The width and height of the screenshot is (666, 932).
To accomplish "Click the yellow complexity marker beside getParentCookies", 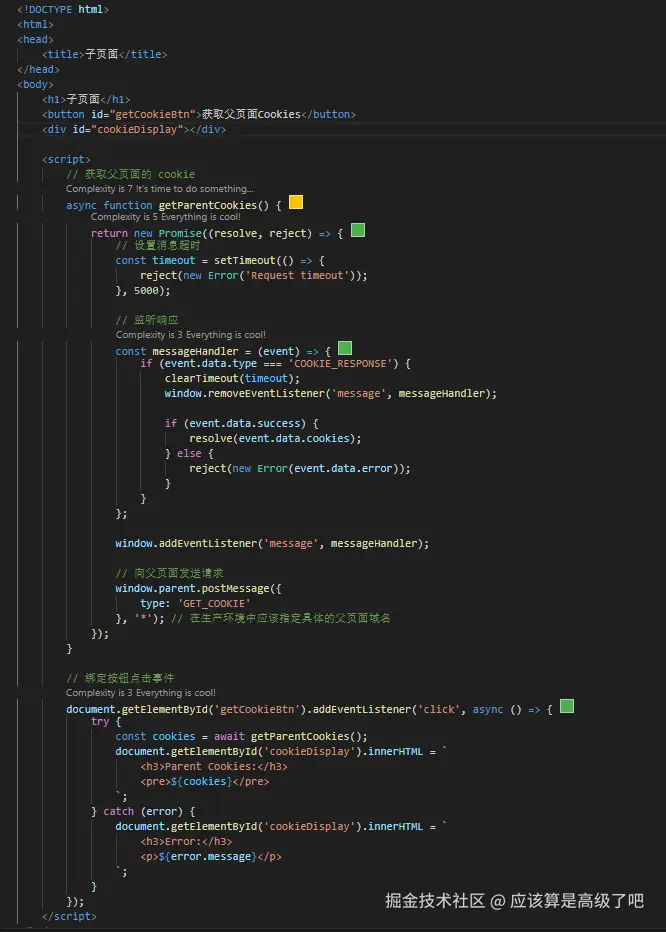I will pos(296,203).
